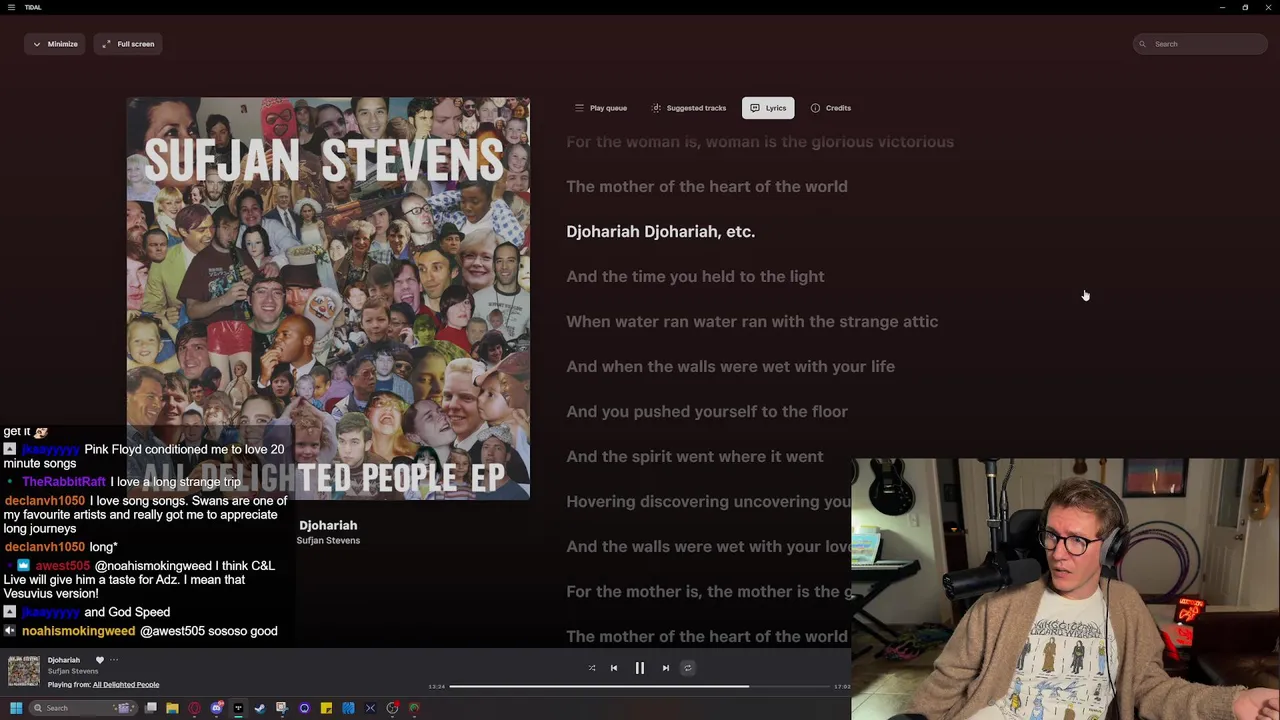
Task: Open the All Delighted People album link
Action: [126, 685]
